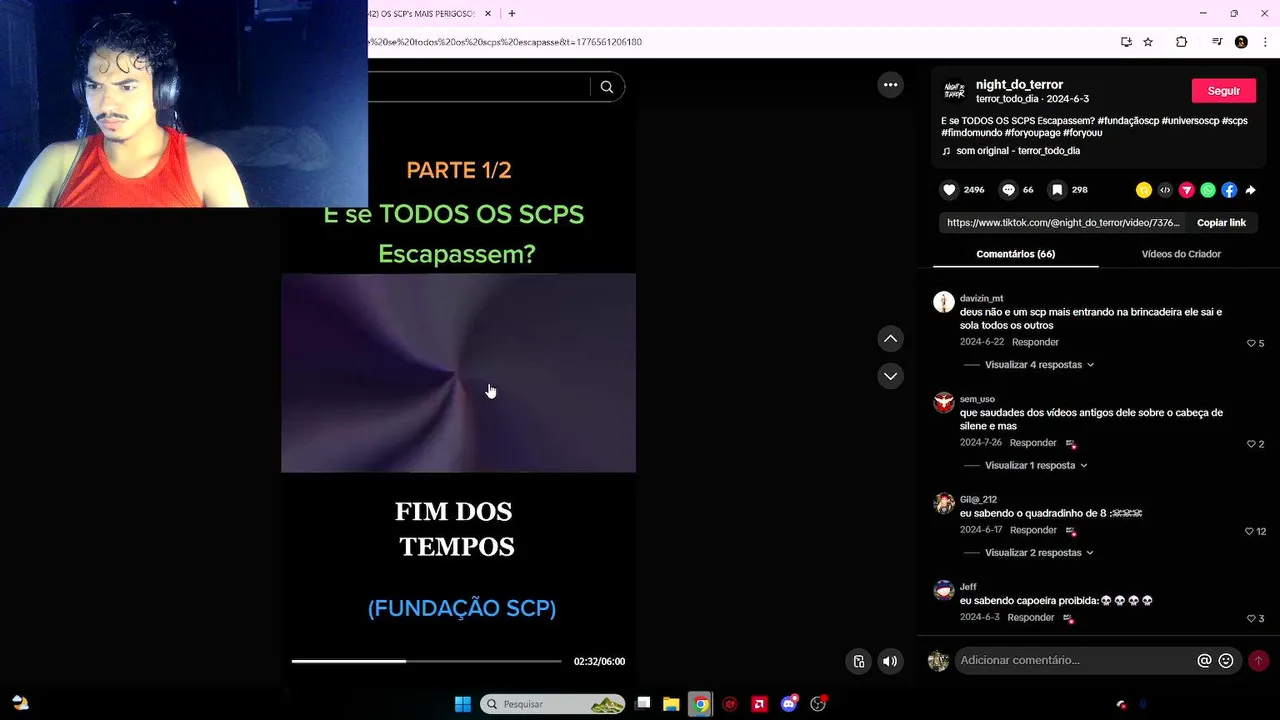The image size is (1280, 720).
Task: Open Discord from the taskbar
Action: point(789,704)
